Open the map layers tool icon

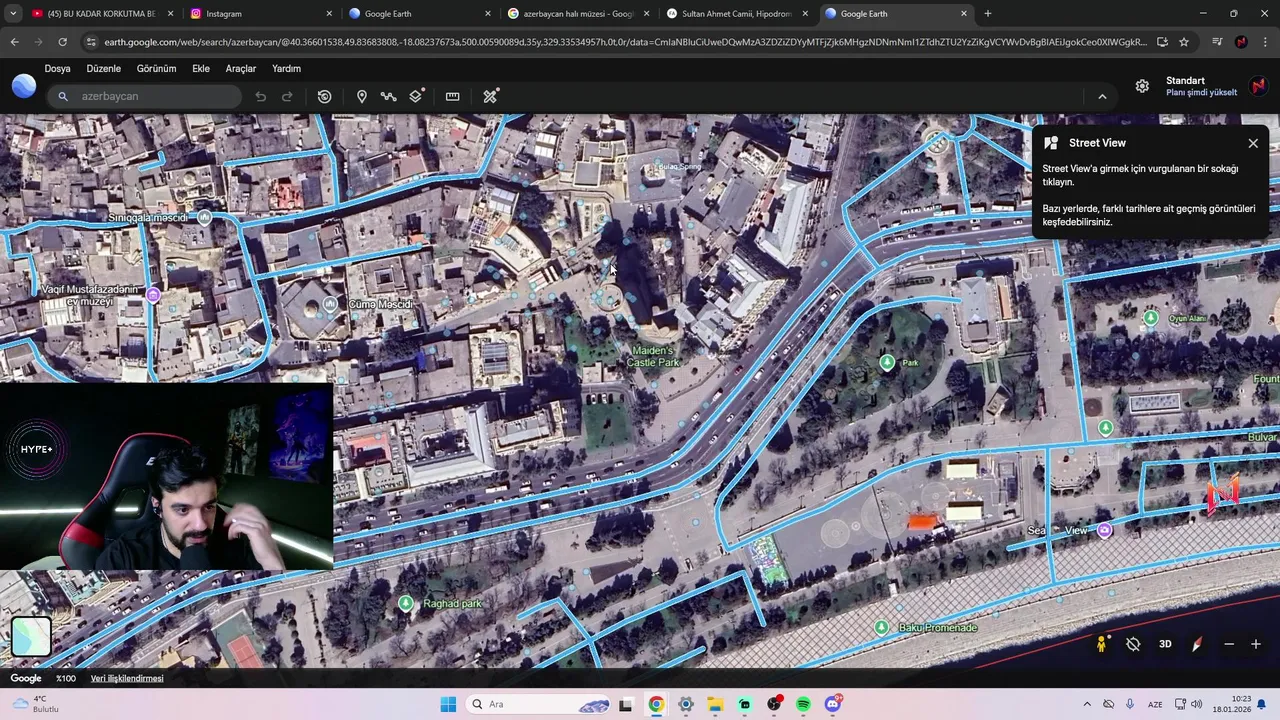click(417, 96)
